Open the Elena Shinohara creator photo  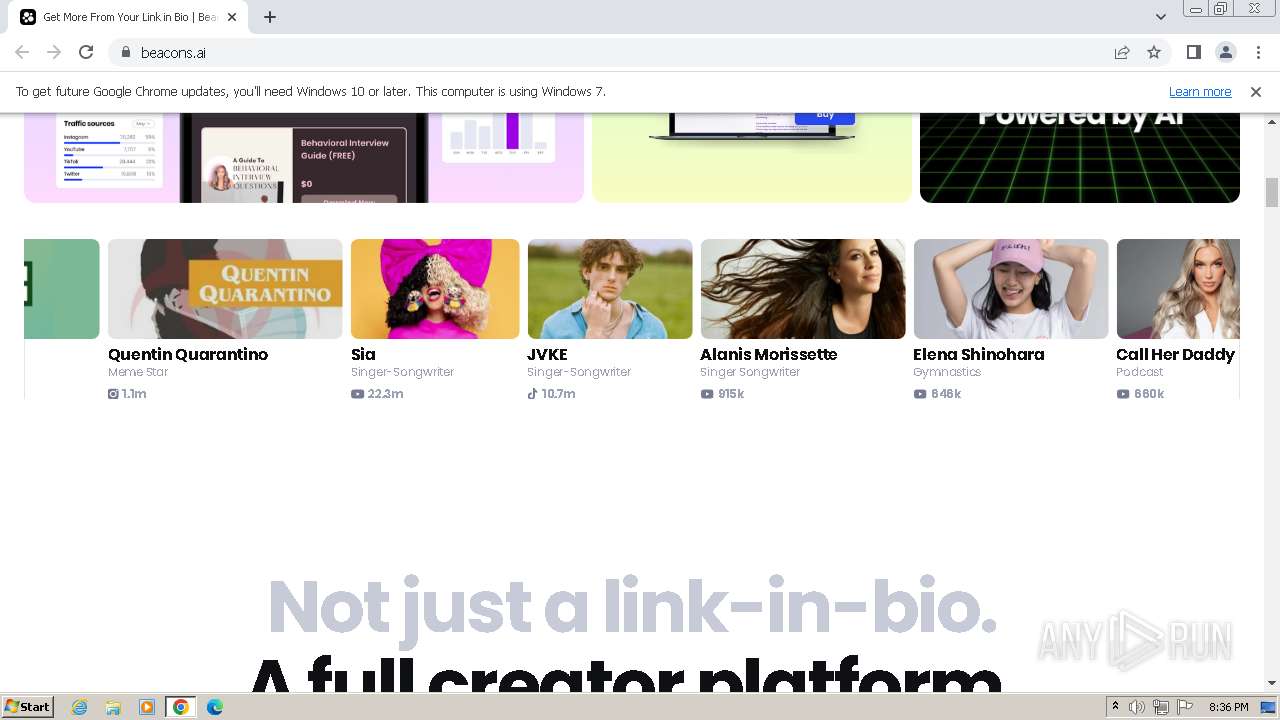point(1011,289)
